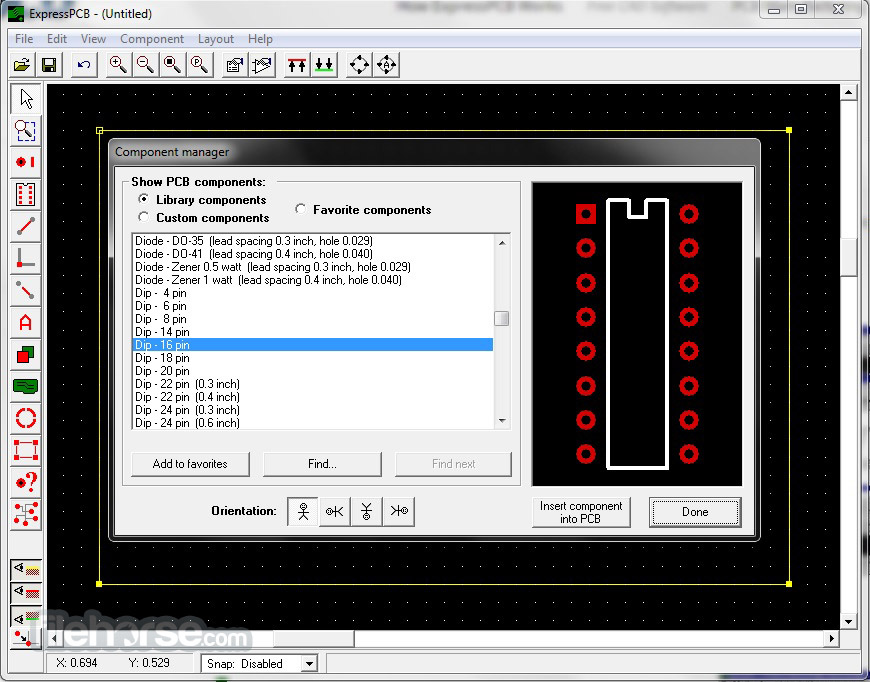Select Library components radio button

(x=144, y=199)
